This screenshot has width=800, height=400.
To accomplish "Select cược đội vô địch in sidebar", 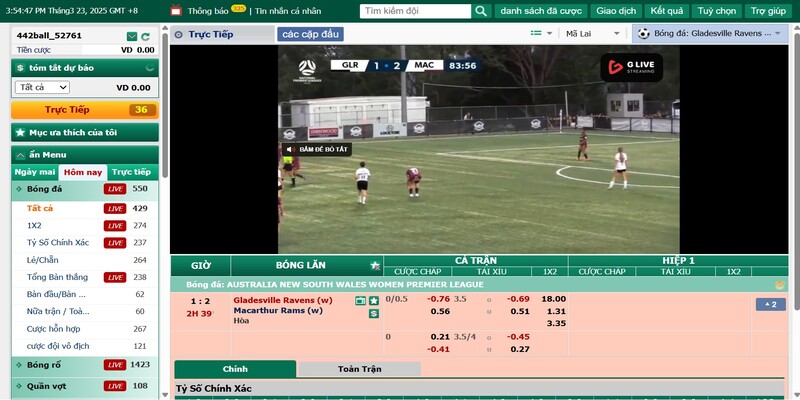I will pyautogui.click(x=58, y=346).
